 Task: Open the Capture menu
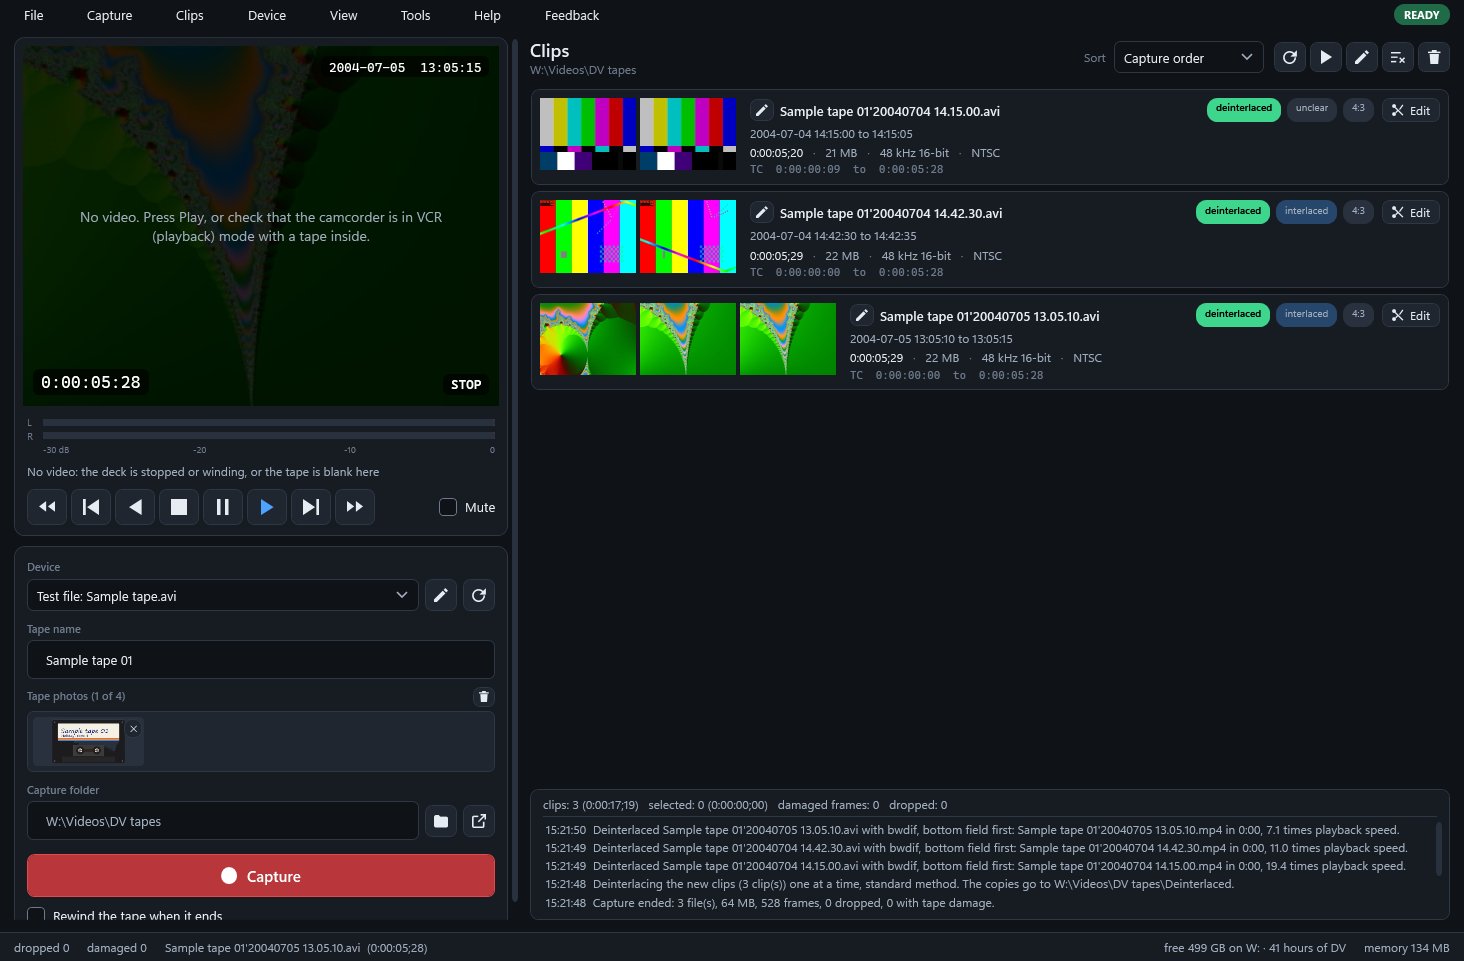coord(110,15)
